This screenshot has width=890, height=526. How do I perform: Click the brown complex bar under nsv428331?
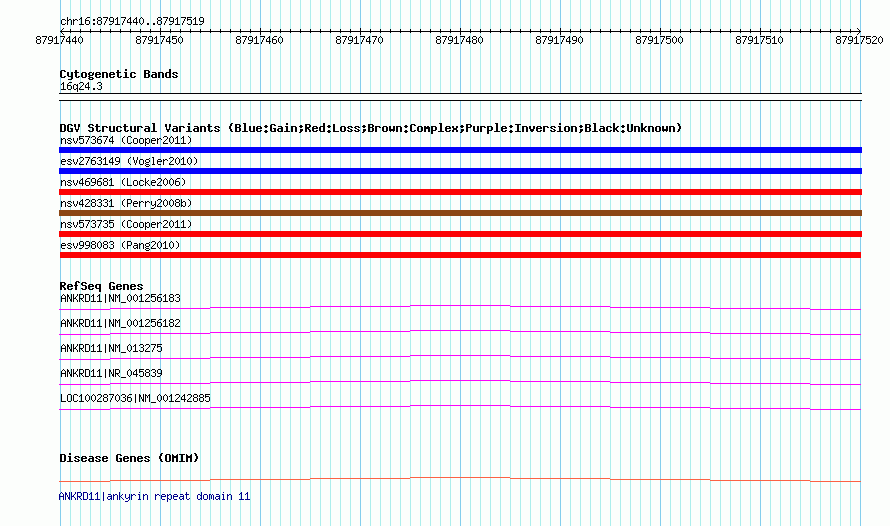click(460, 213)
